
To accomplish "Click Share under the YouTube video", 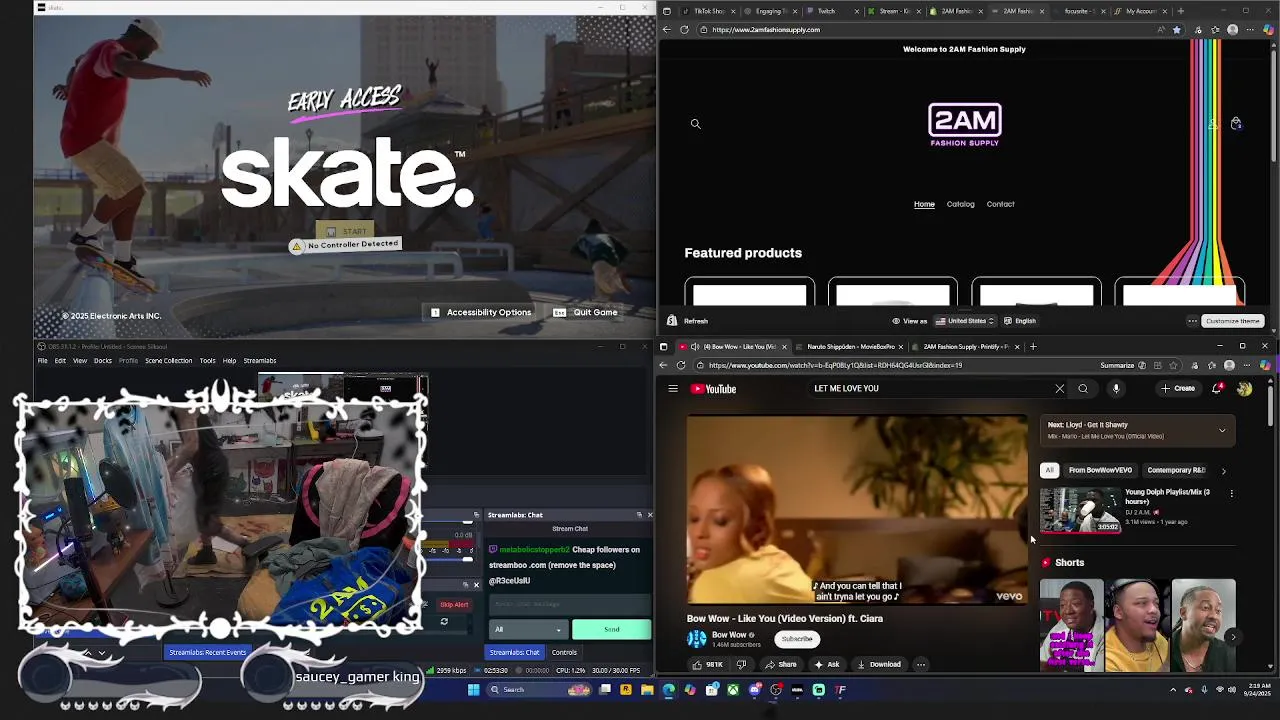I will 781,665.
